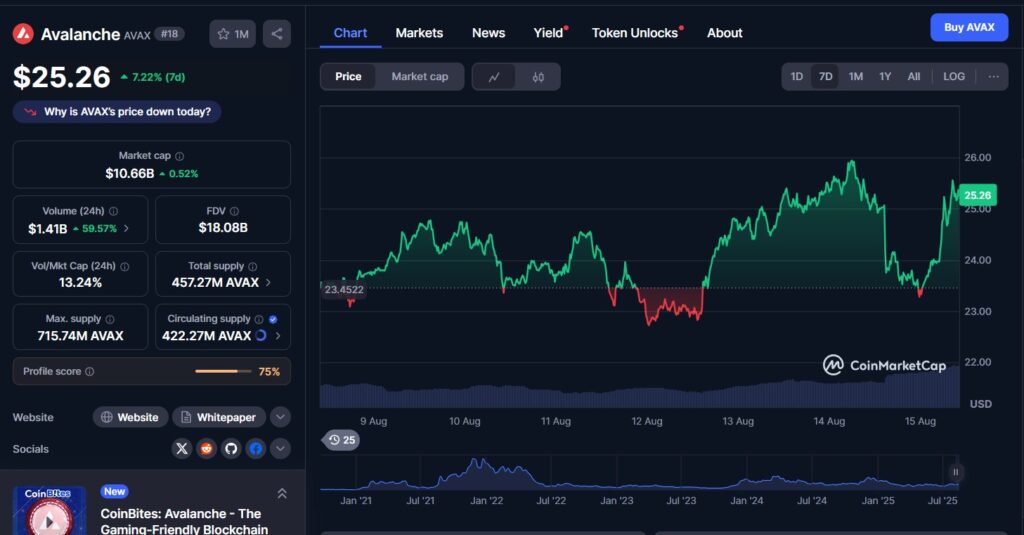Open the share icon button
This screenshot has height=535, width=1024.
(277, 34)
